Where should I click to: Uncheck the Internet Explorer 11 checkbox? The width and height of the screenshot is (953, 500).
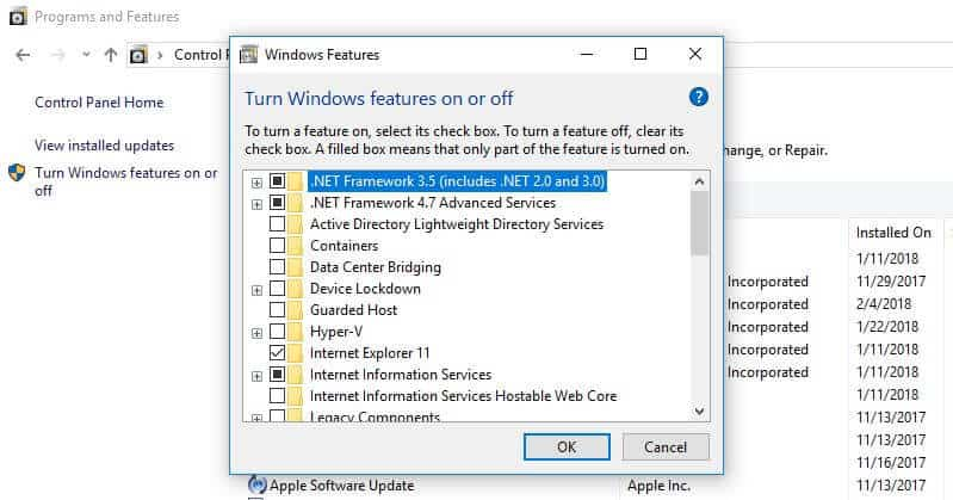(278, 353)
